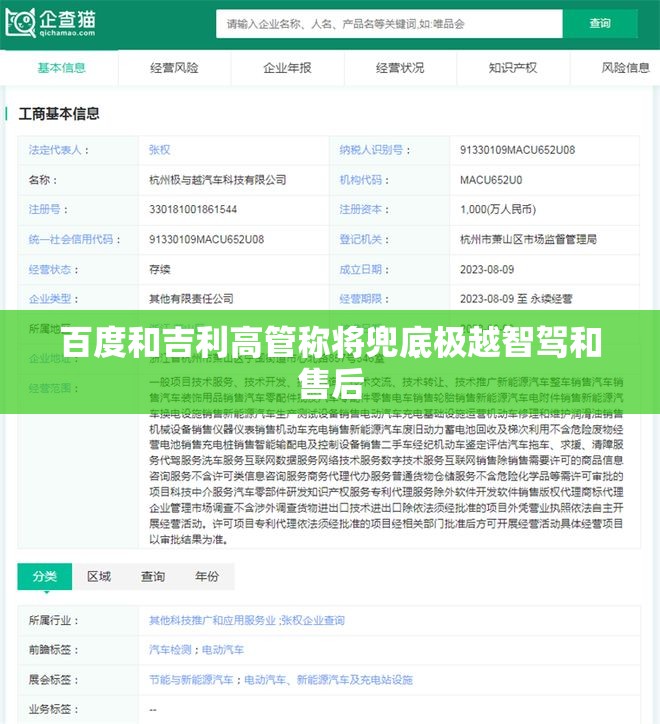Open legal representative 张权 link
This screenshot has height=724, width=660.
(x=159, y=150)
